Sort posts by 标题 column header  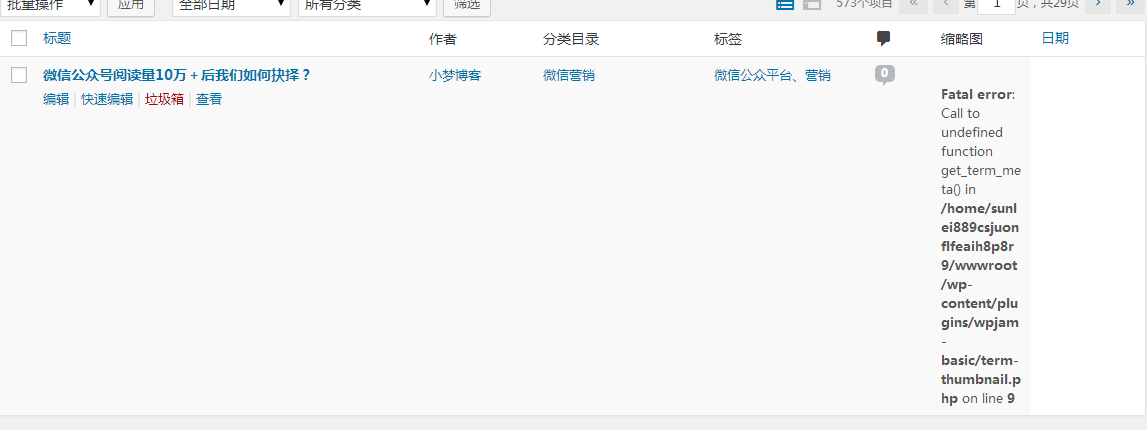(57, 39)
